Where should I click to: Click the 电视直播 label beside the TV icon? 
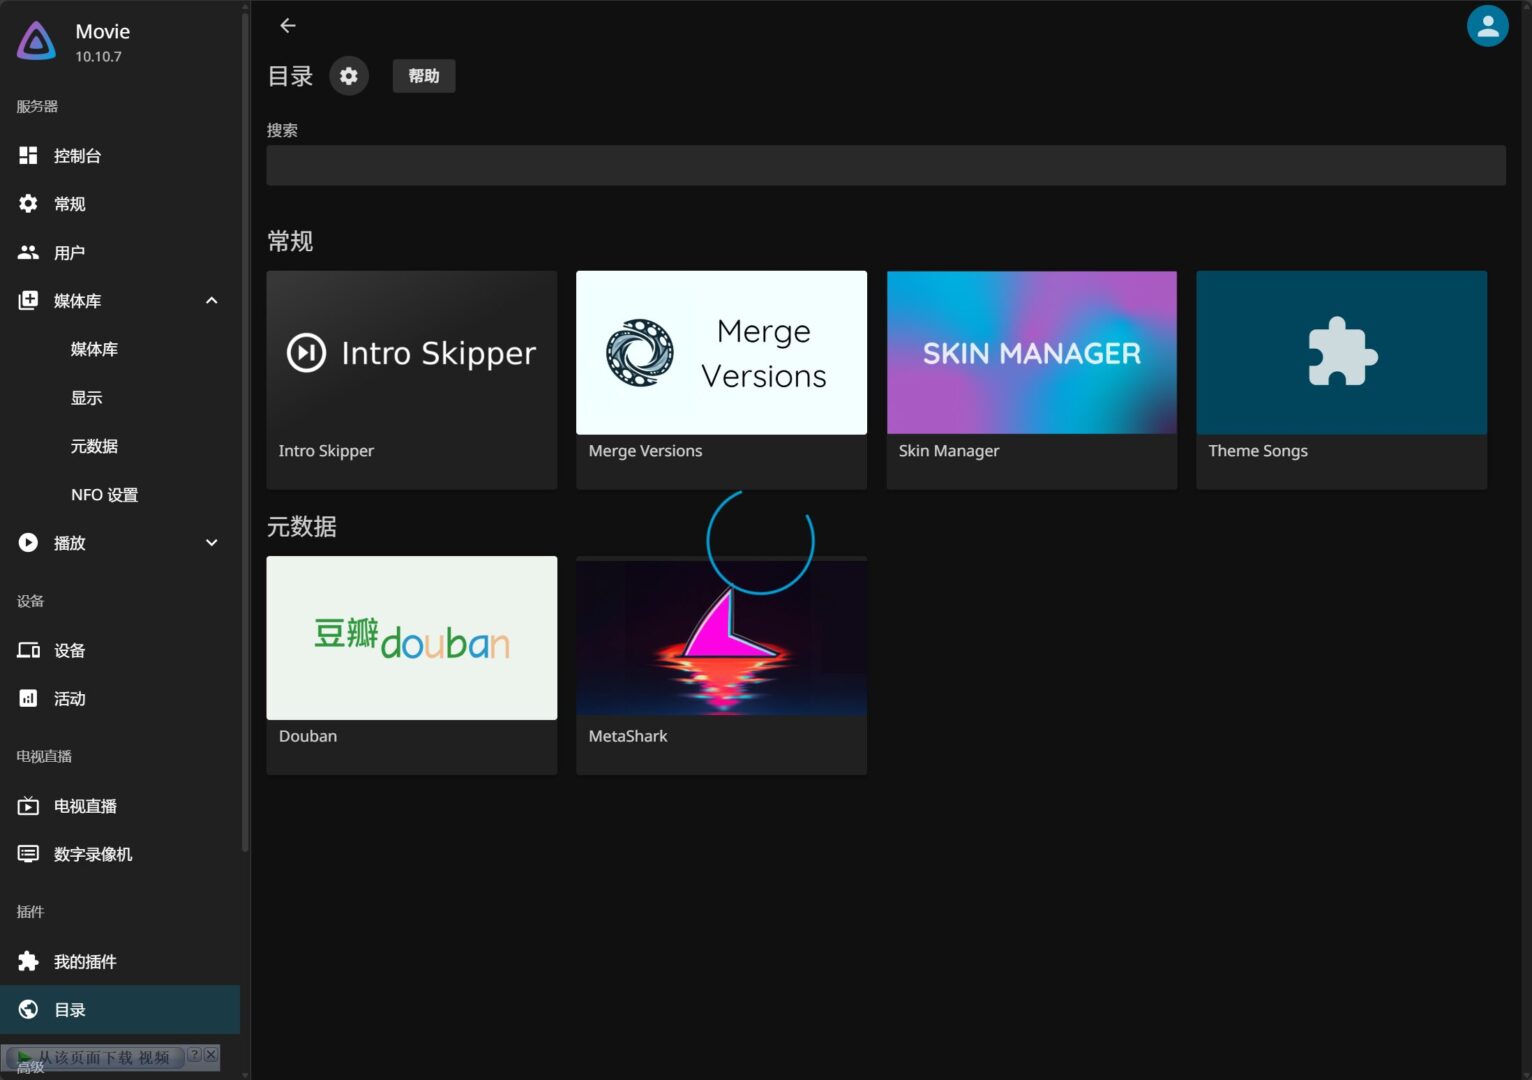(85, 806)
